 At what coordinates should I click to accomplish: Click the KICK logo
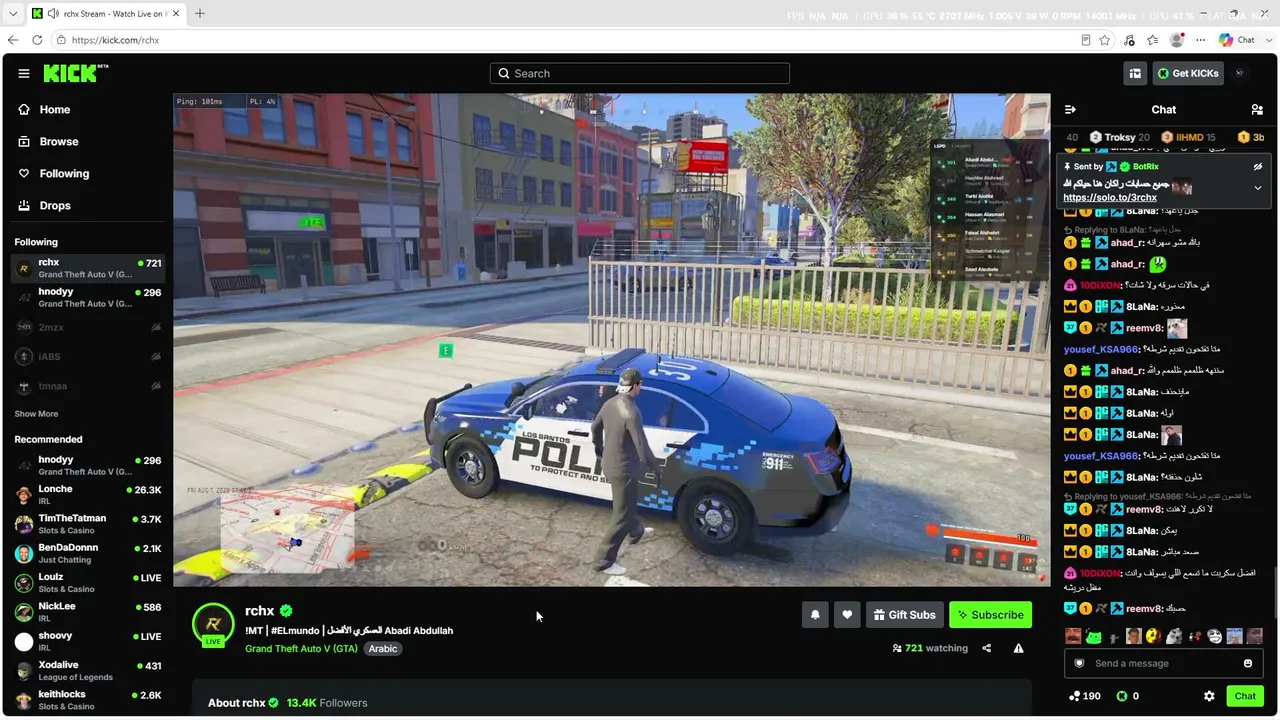(75, 73)
